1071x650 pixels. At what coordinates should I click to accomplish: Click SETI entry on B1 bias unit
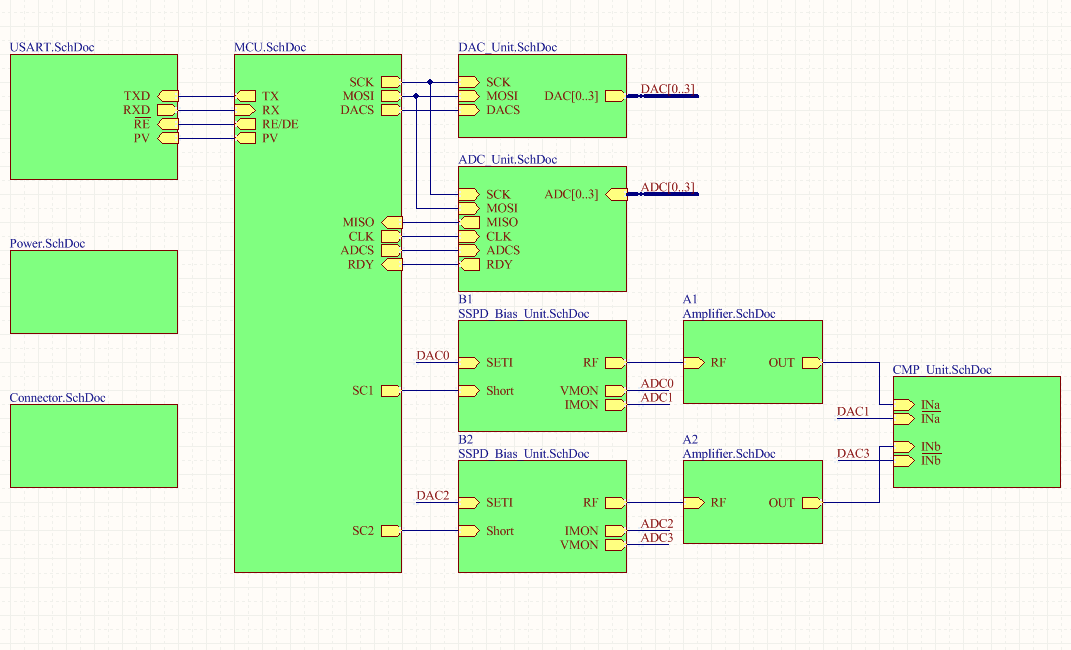click(x=469, y=363)
